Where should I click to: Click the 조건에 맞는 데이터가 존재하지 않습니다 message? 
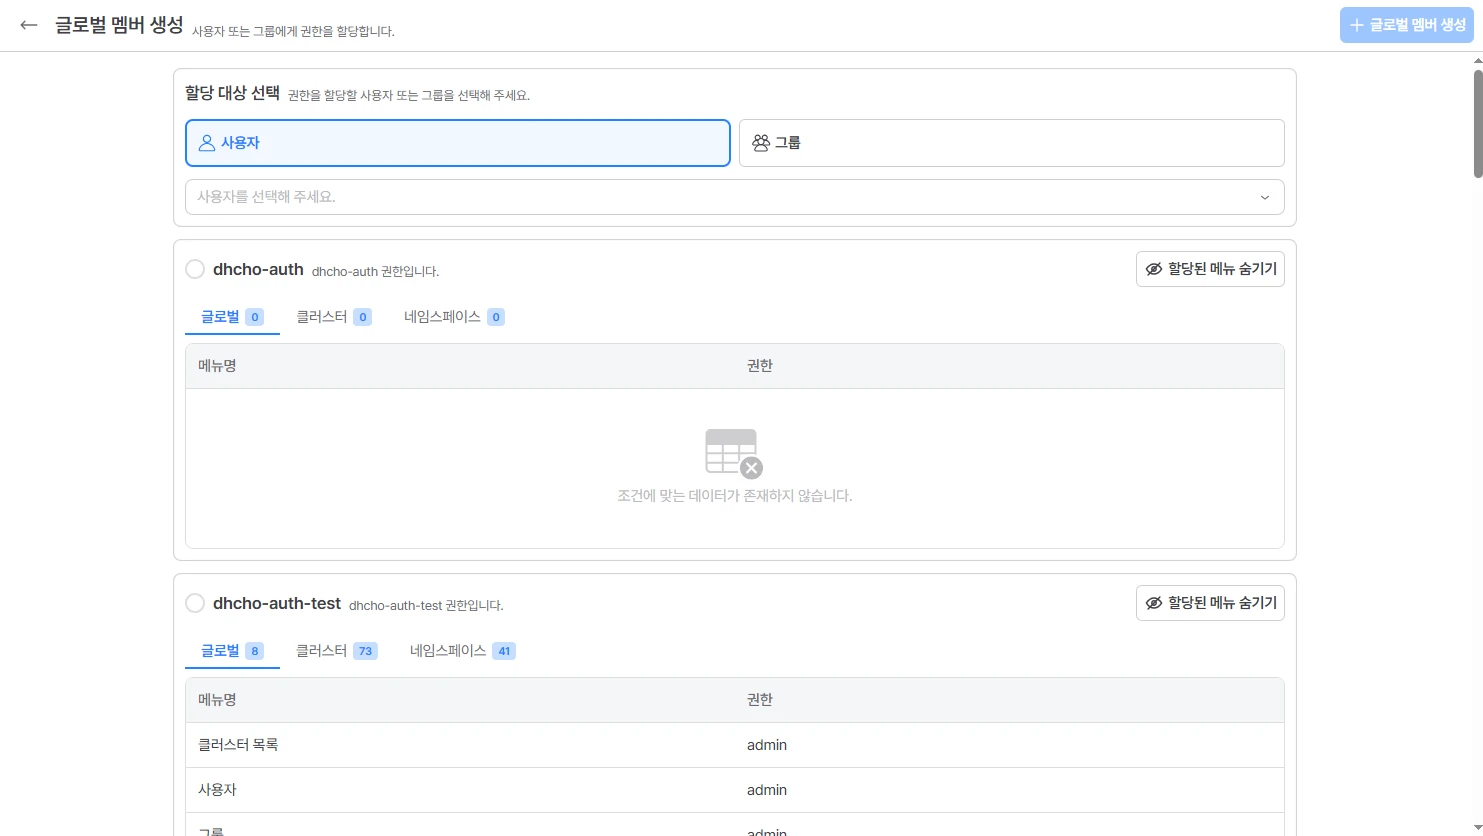tap(735, 495)
